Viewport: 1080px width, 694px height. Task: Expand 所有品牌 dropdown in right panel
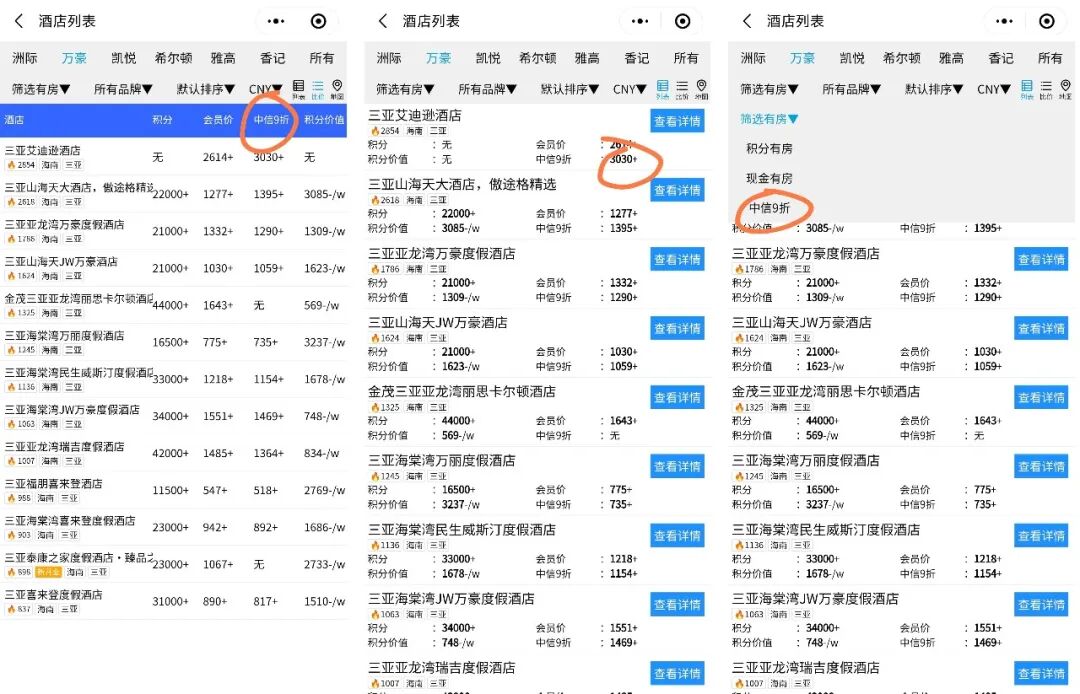pos(852,89)
